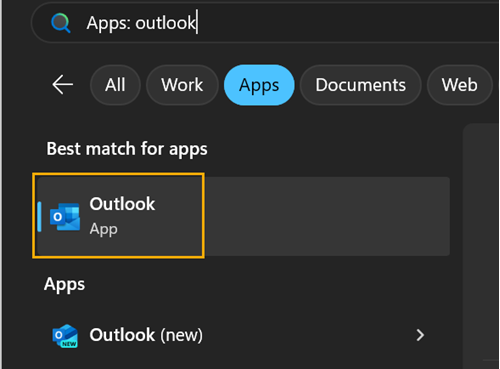
Task: Click the Outlook (new) app icon
Action: pos(65,336)
